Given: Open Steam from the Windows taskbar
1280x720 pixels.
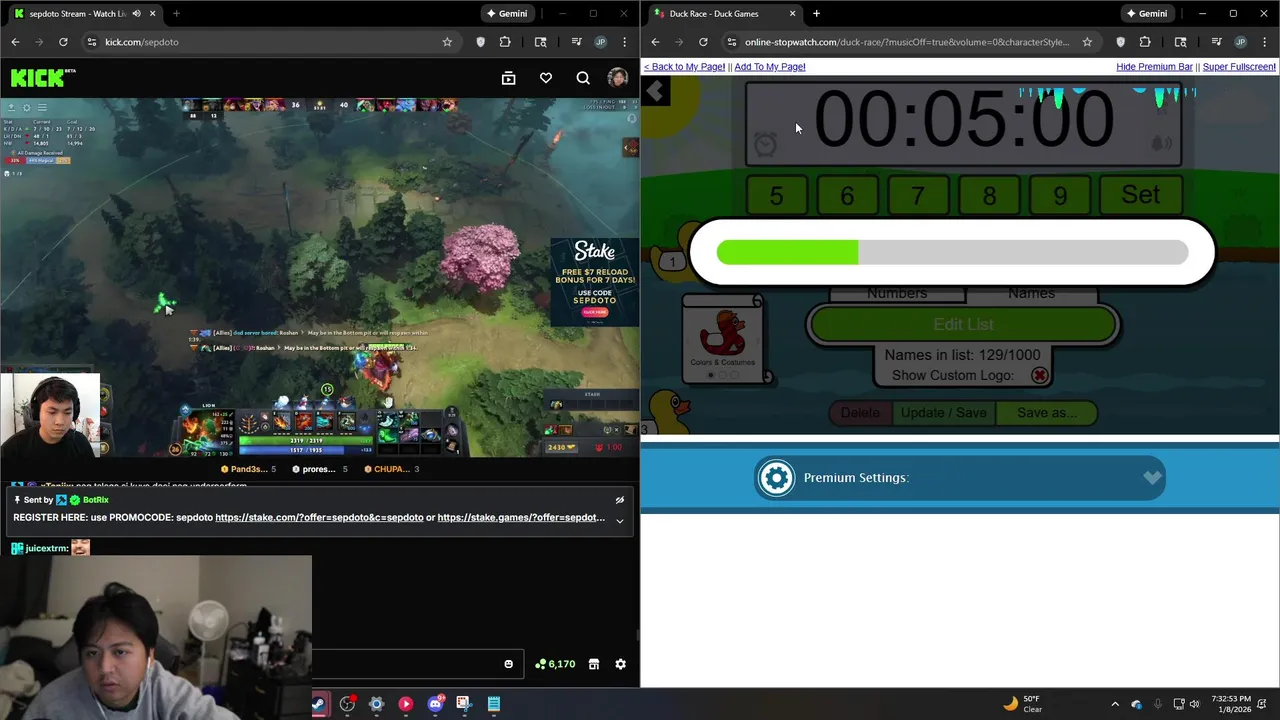Looking at the screenshot, I should [x=318, y=704].
